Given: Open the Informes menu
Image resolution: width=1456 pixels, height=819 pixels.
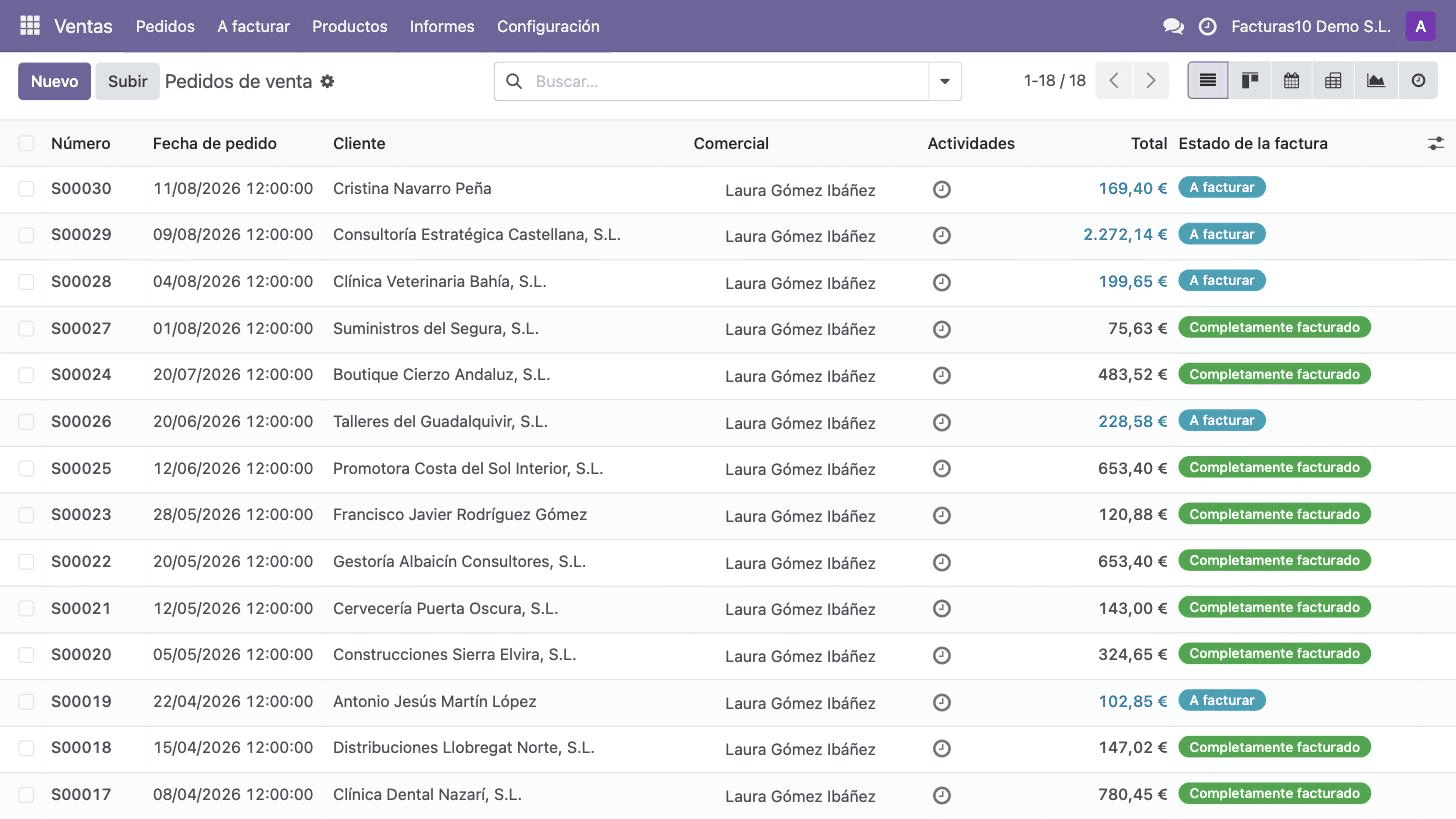Looking at the screenshot, I should (442, 27).
